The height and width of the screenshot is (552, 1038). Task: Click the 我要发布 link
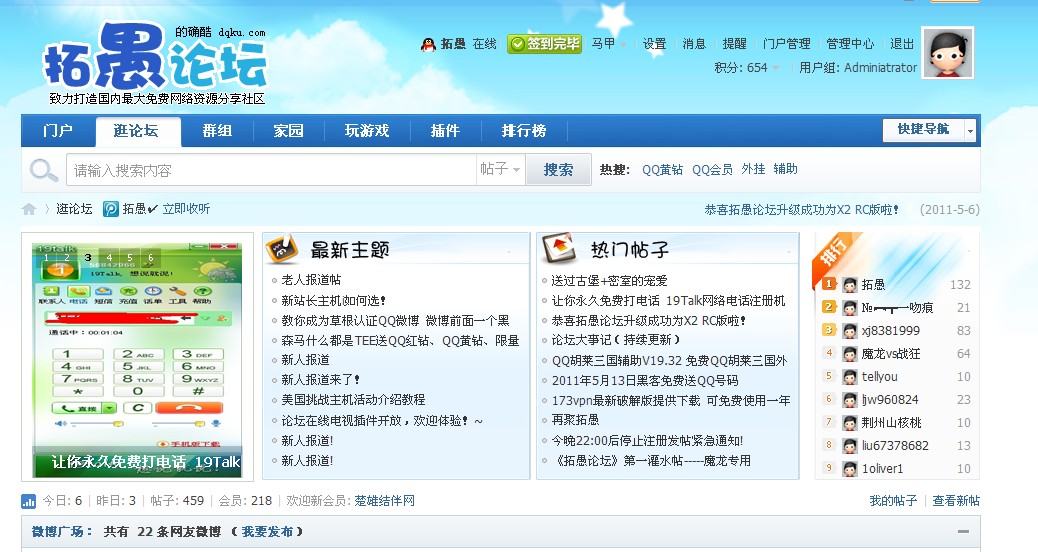[267, 531]
